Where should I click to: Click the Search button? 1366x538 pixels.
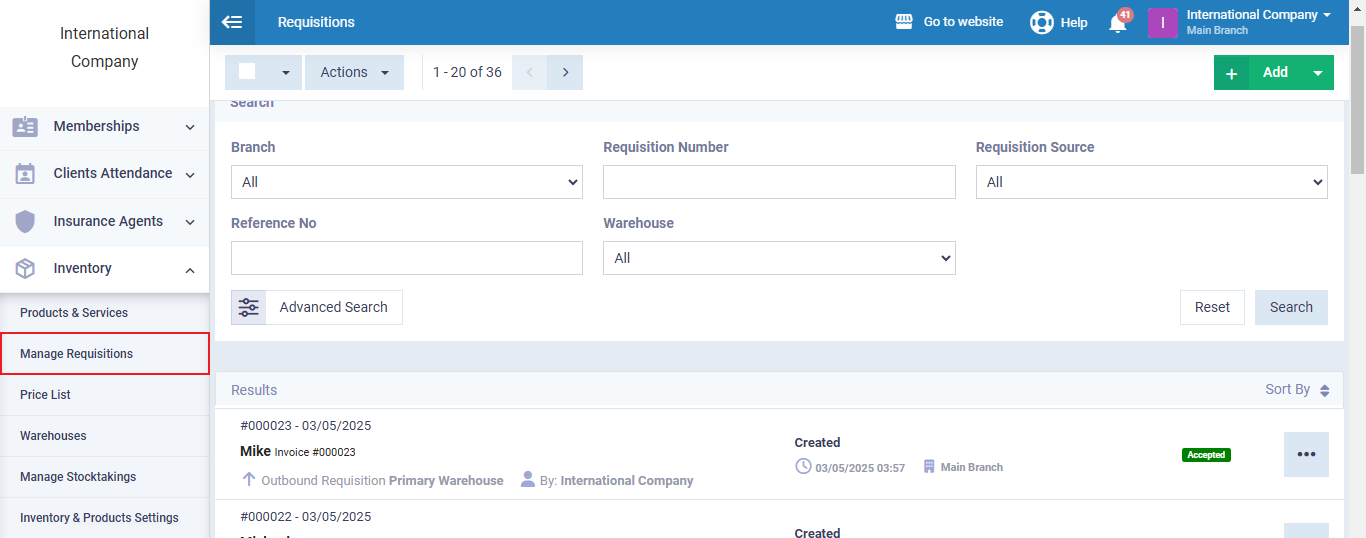(x=1291, y=308)
